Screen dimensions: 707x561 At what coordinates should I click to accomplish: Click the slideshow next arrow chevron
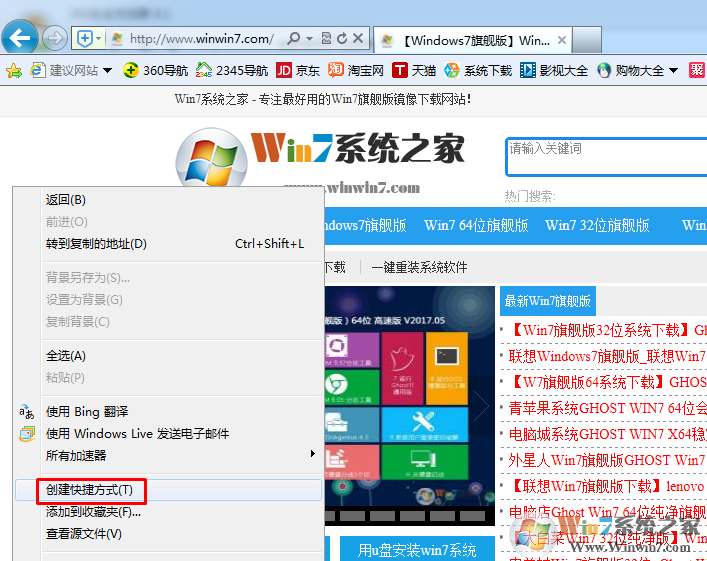click(481, 405)
